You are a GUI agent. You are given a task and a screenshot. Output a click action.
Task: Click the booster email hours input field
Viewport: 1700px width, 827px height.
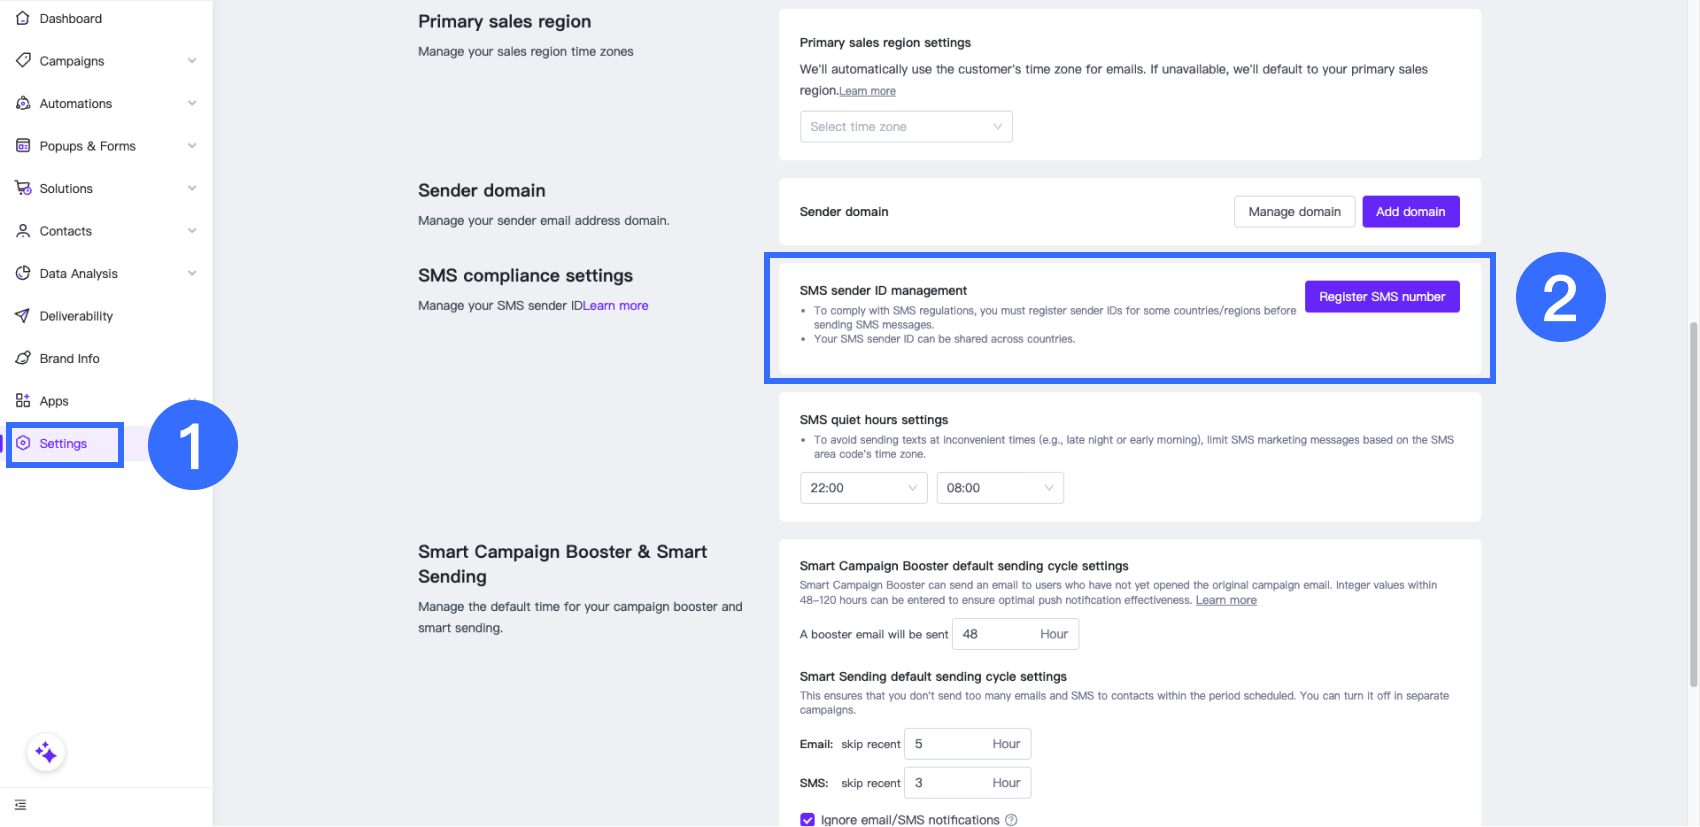point(996,634)
